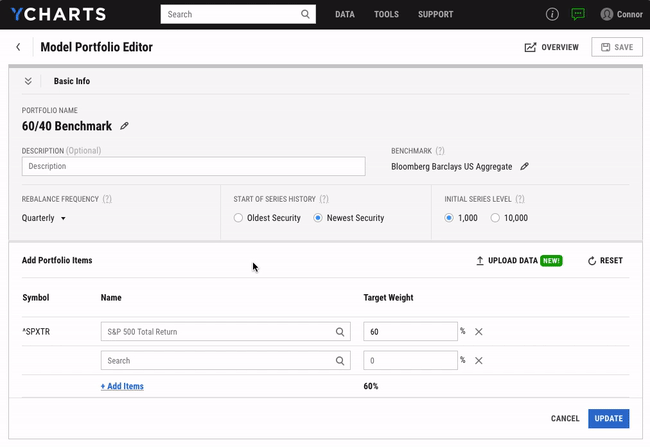Click search icon in S&P 500 row
The image size is (650, 447).
click(340, 332)
